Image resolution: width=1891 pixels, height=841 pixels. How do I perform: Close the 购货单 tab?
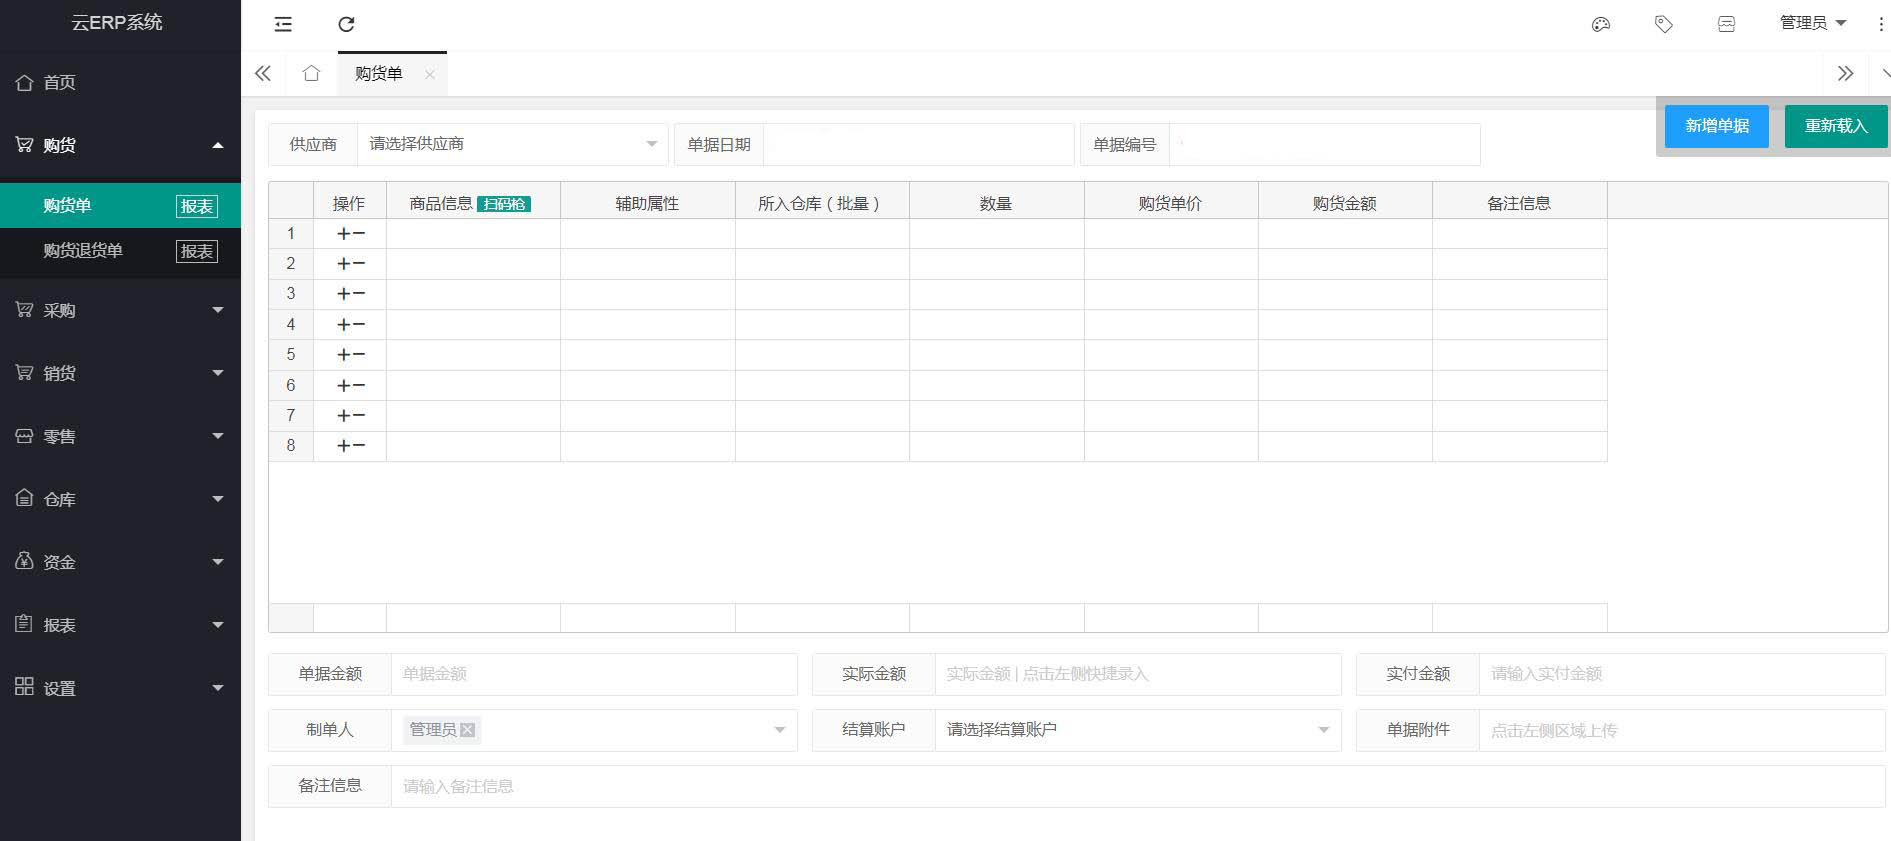click(429, 74)
